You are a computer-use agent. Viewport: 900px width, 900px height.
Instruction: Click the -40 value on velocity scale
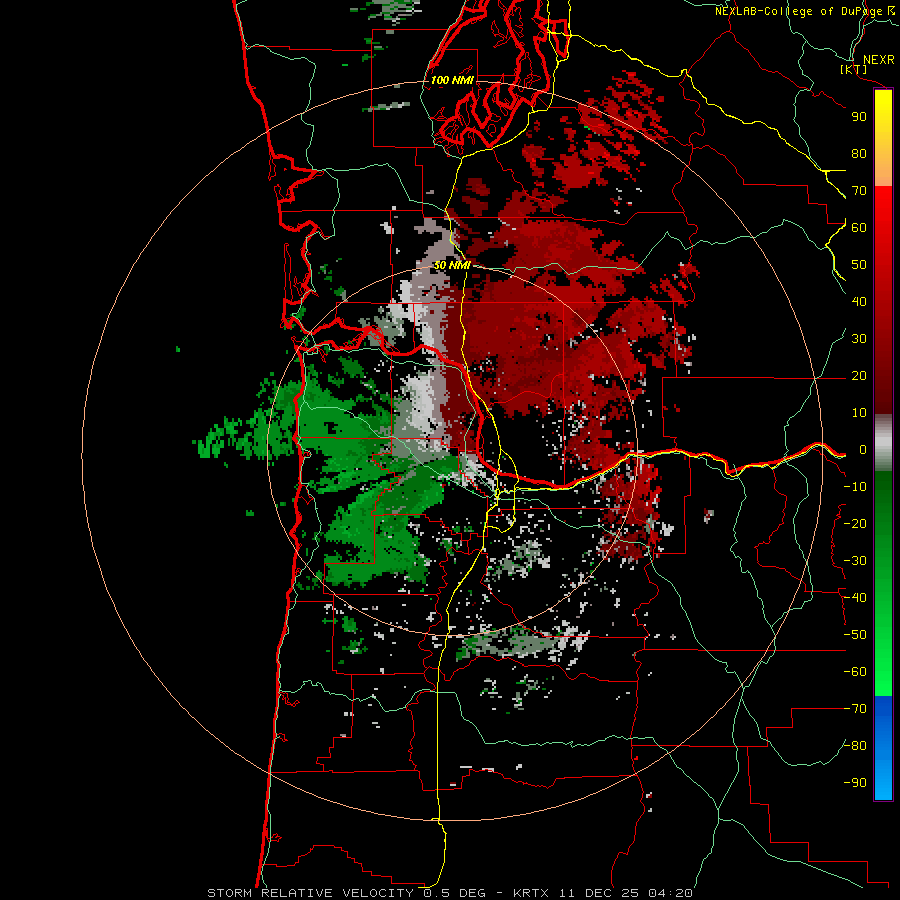855,598
